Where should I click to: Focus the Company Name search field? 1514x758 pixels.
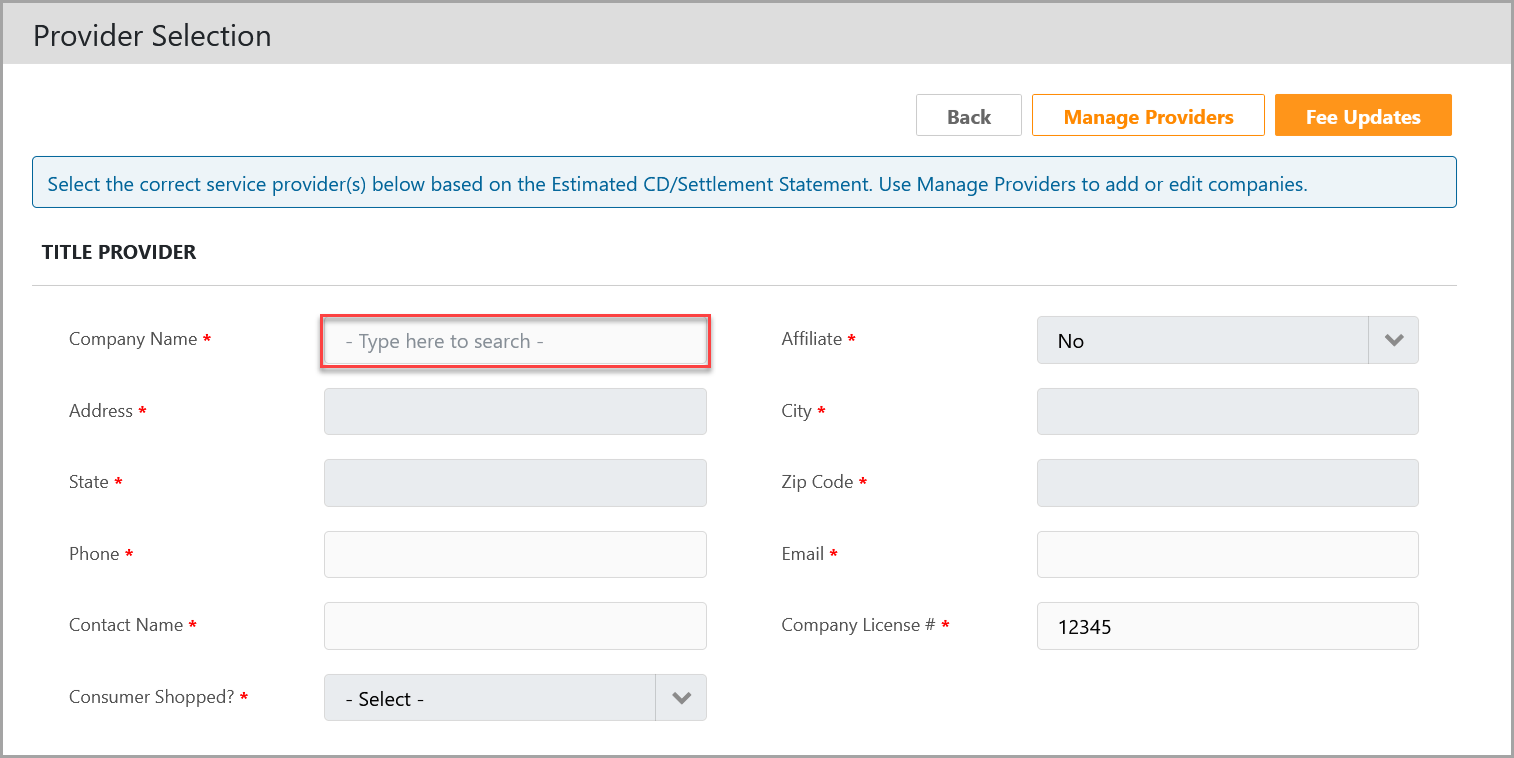click(x=515, y=341)
